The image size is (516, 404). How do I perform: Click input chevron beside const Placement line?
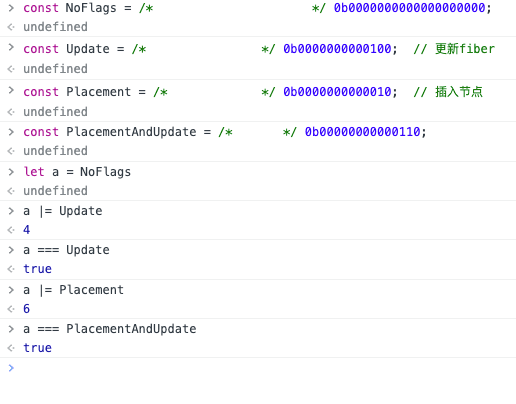11,90
